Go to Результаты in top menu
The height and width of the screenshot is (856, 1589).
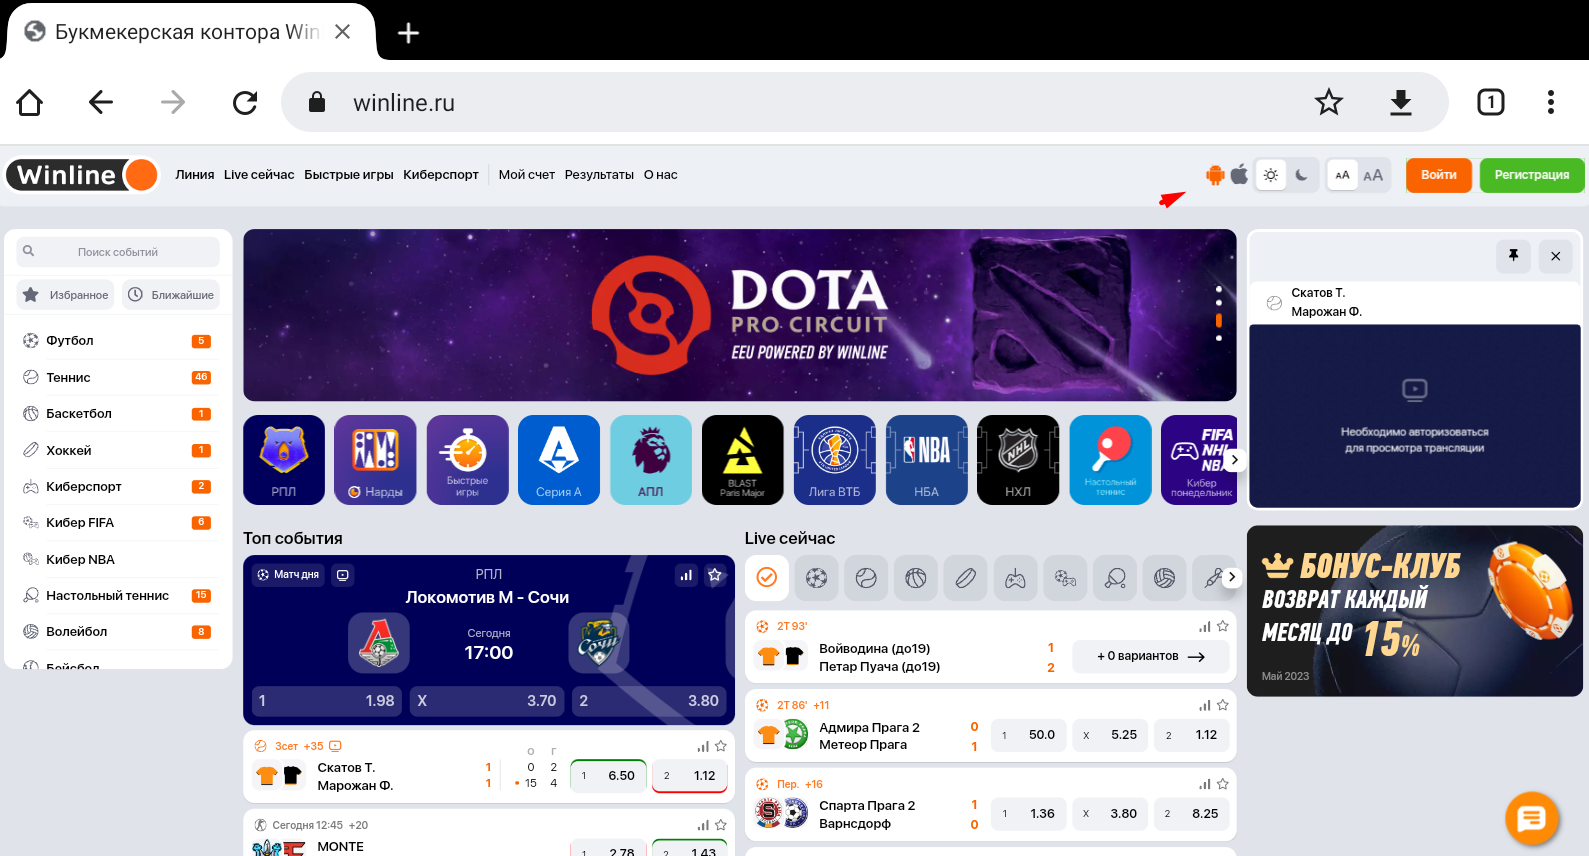click(x=598, y=175)
